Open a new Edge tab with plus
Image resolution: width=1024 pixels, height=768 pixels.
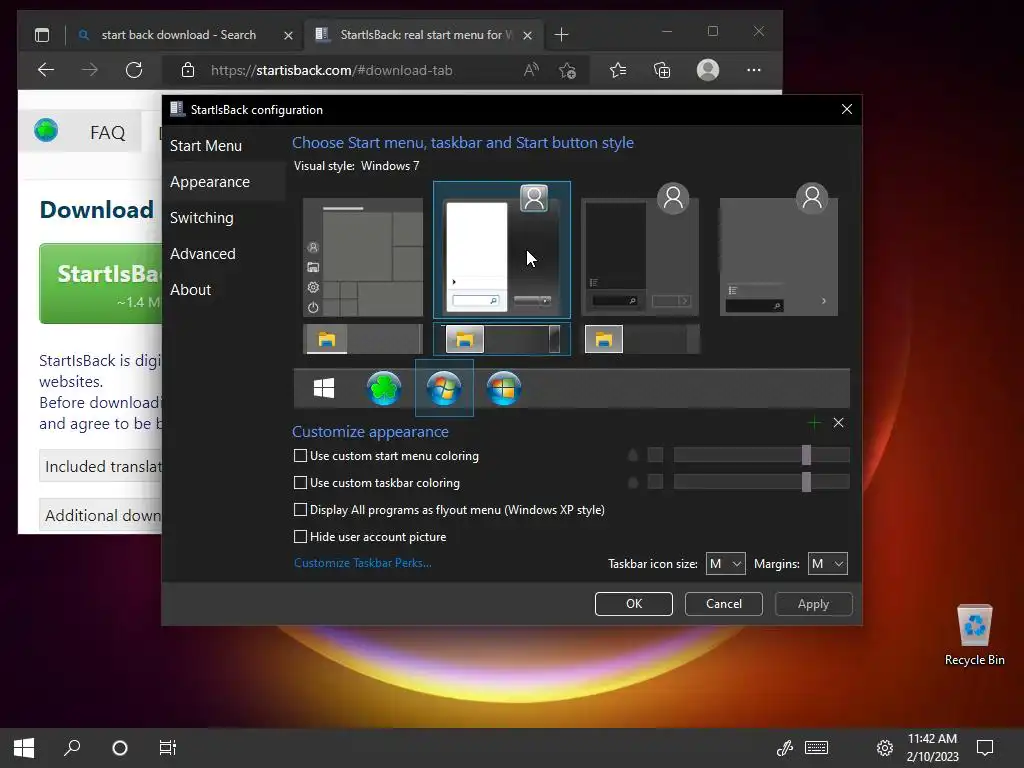(x=562, y=35)
